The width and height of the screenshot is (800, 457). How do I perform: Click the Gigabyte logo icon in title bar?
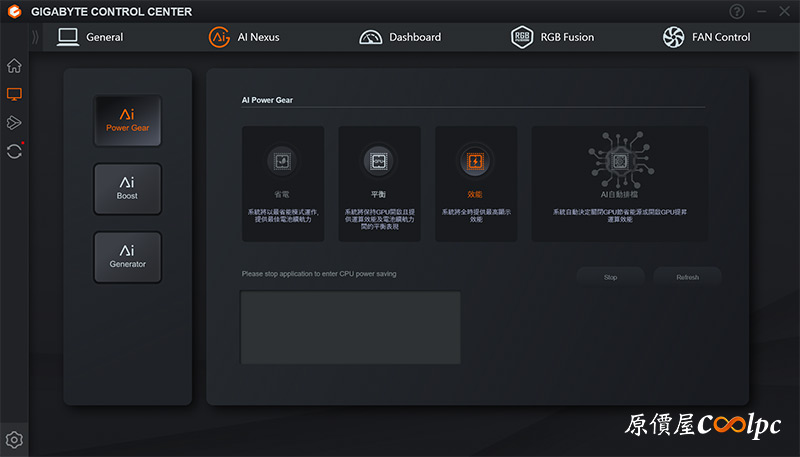[14, 11]
